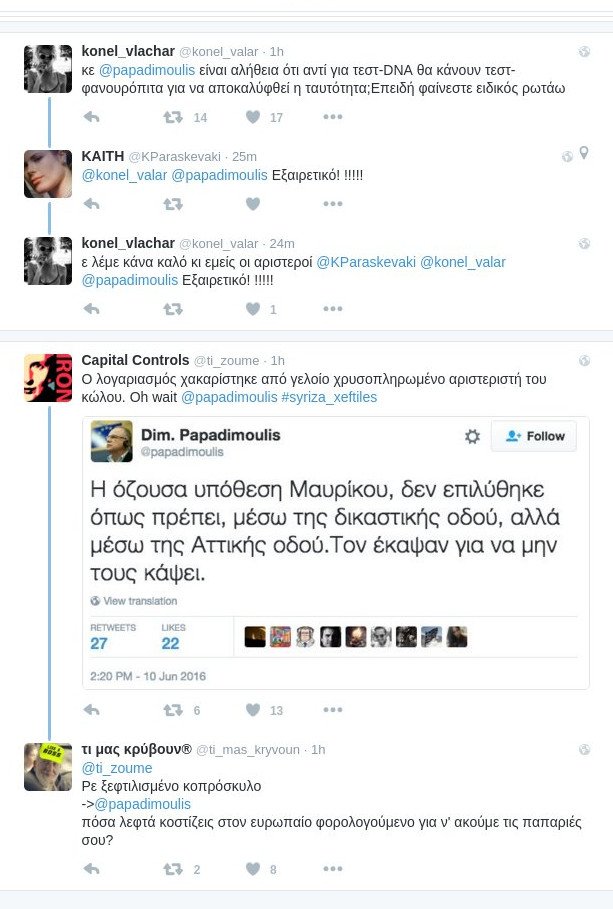Like the tweet with 17 likes
This screenshot has width=613, height=909.
click(253, 117)
